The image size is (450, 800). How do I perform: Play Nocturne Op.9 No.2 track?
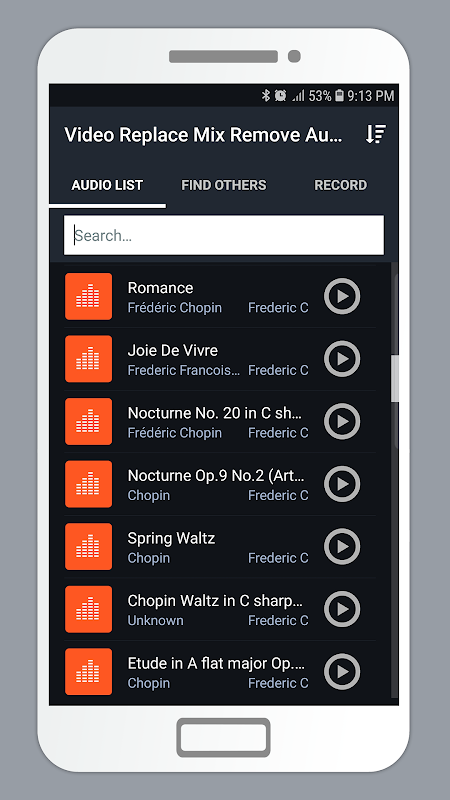tap(342, 484)
